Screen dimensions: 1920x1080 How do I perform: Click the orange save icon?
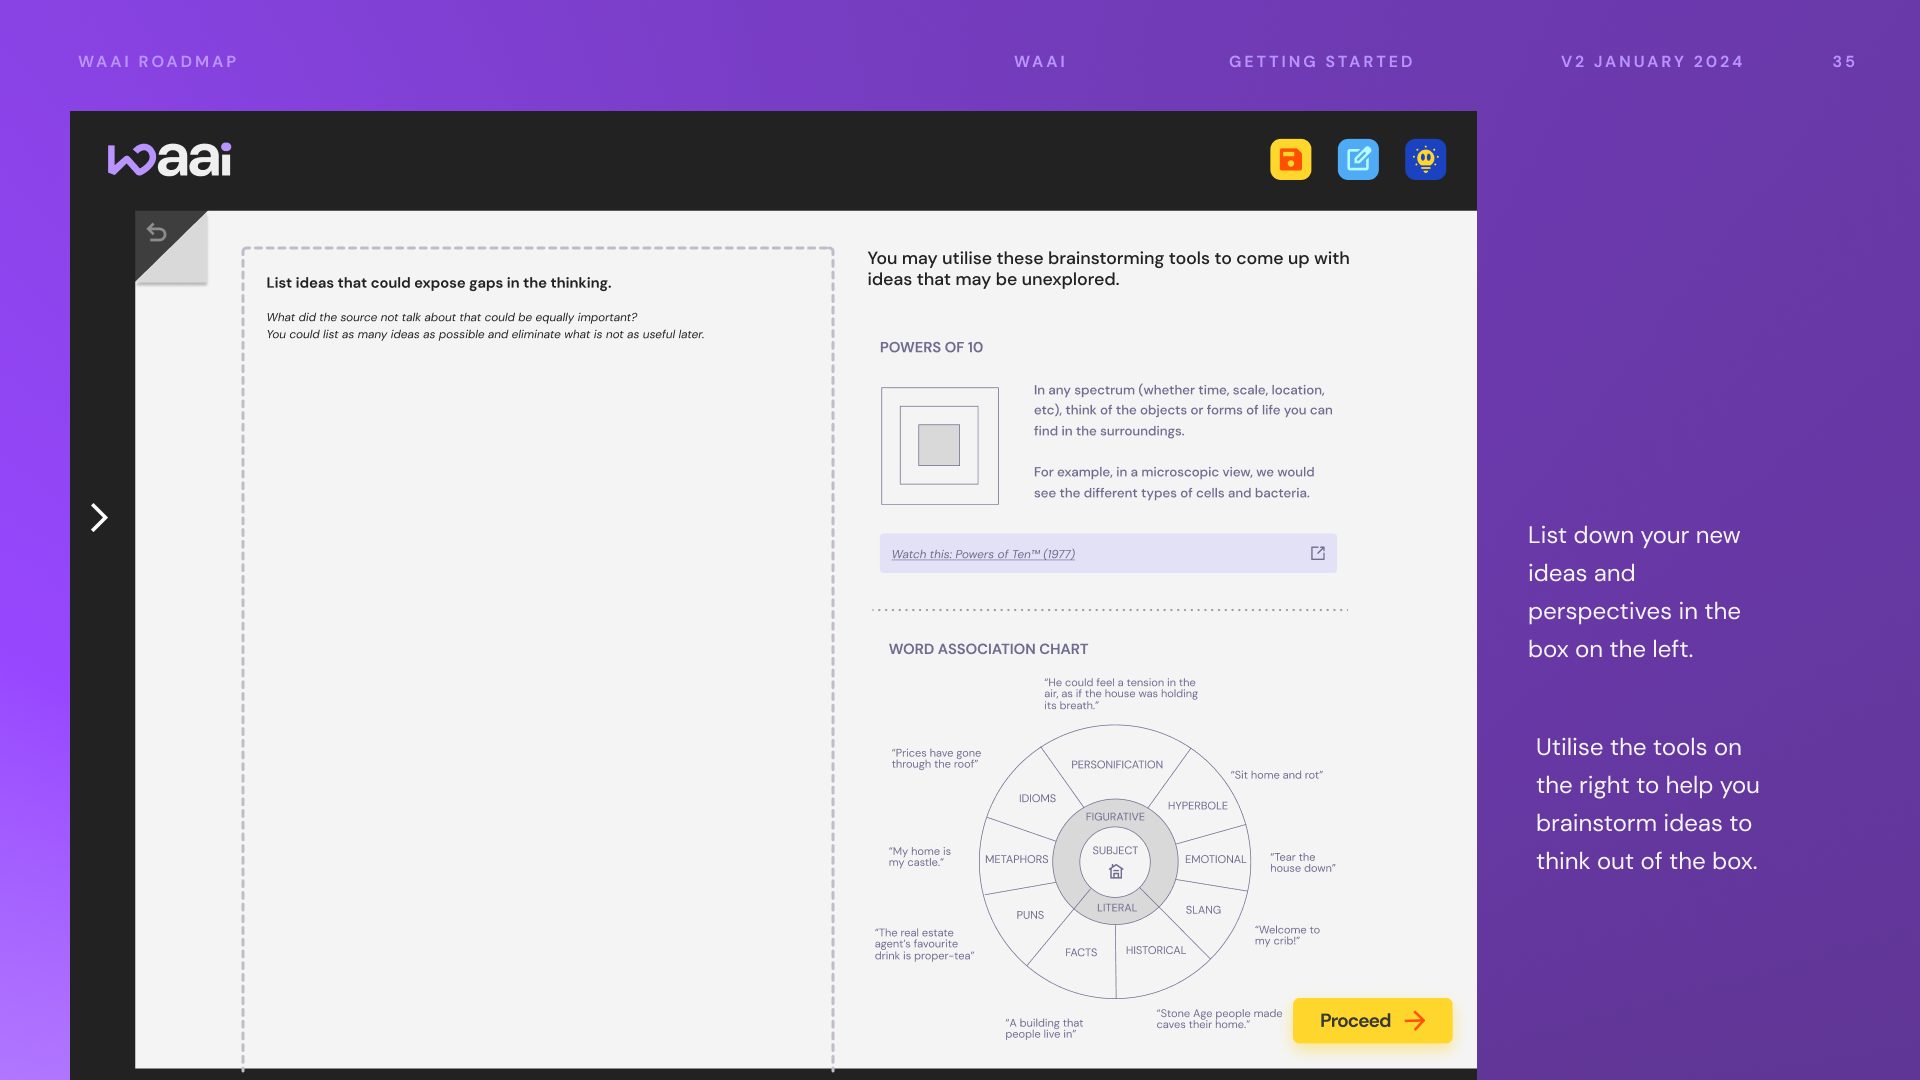[x=1290, y=160]
